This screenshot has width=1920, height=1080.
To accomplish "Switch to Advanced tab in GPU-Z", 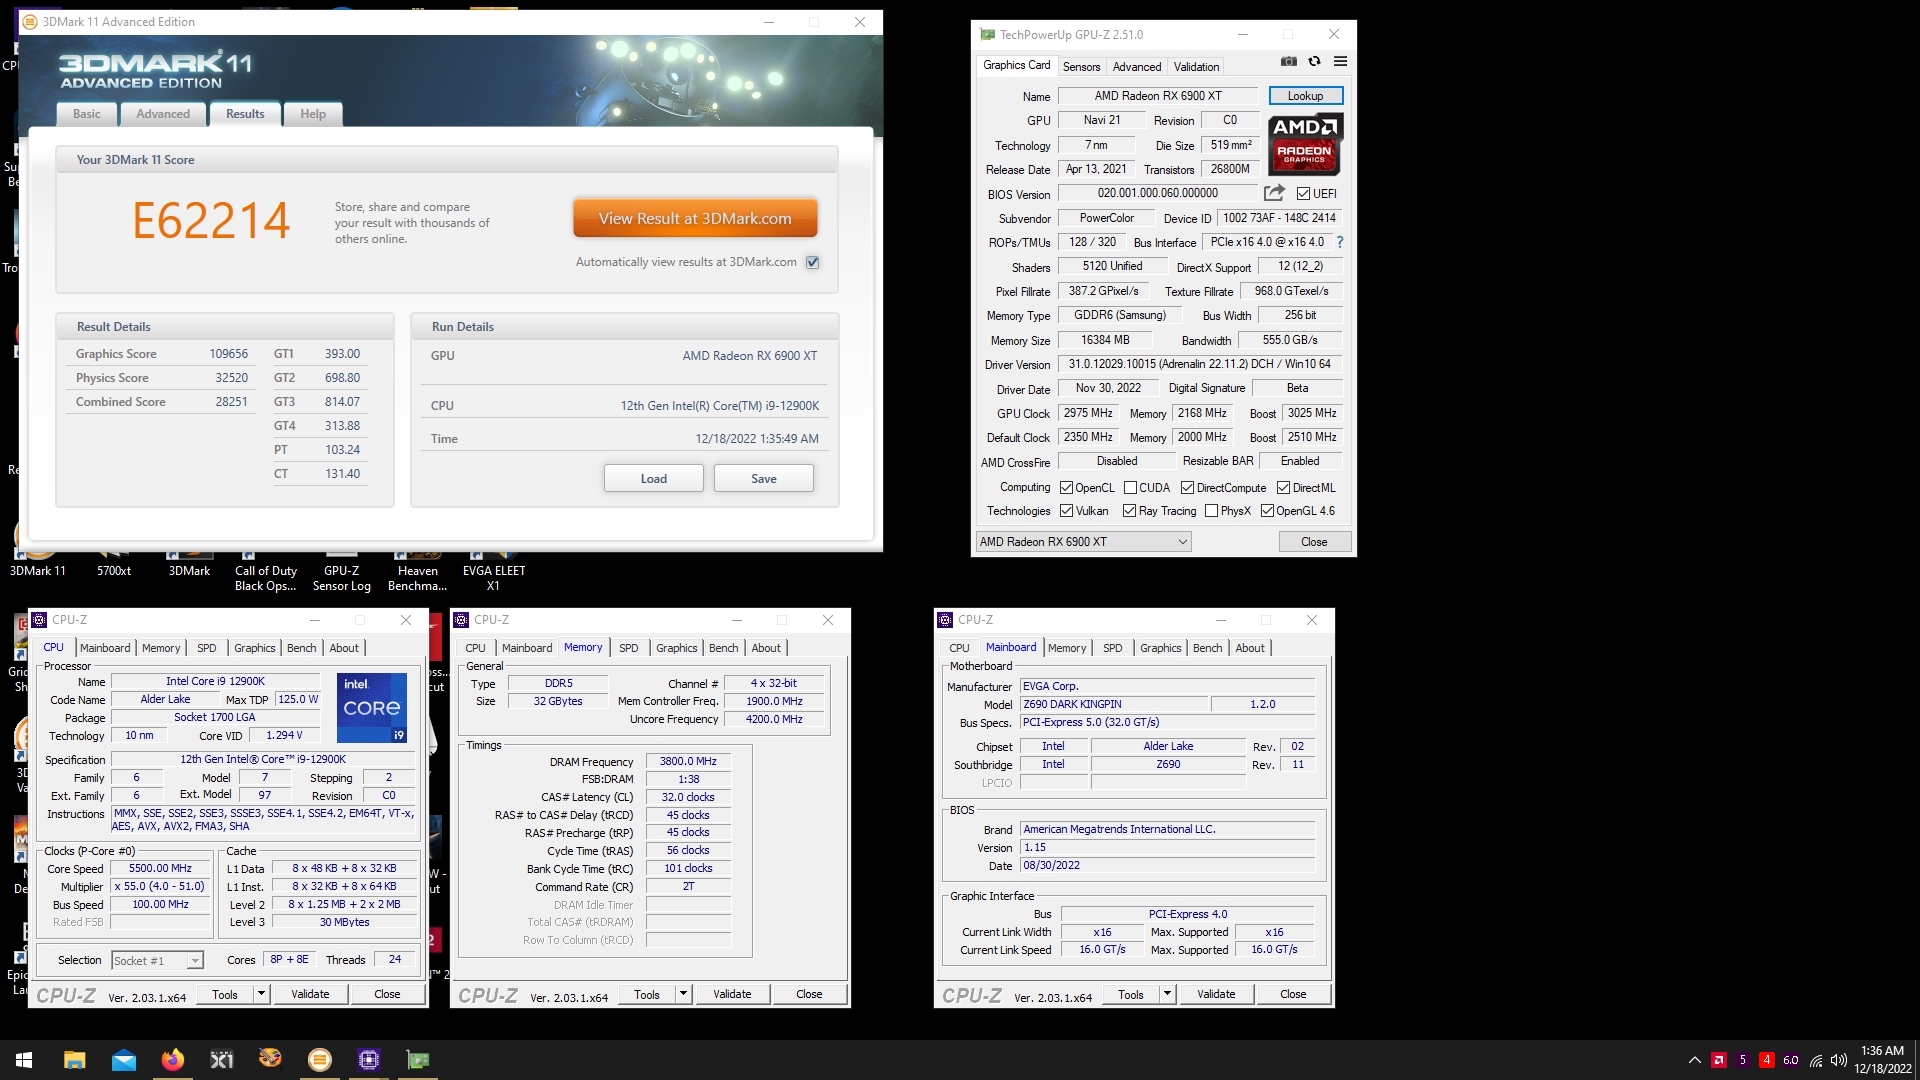I will pos(1137,67).
